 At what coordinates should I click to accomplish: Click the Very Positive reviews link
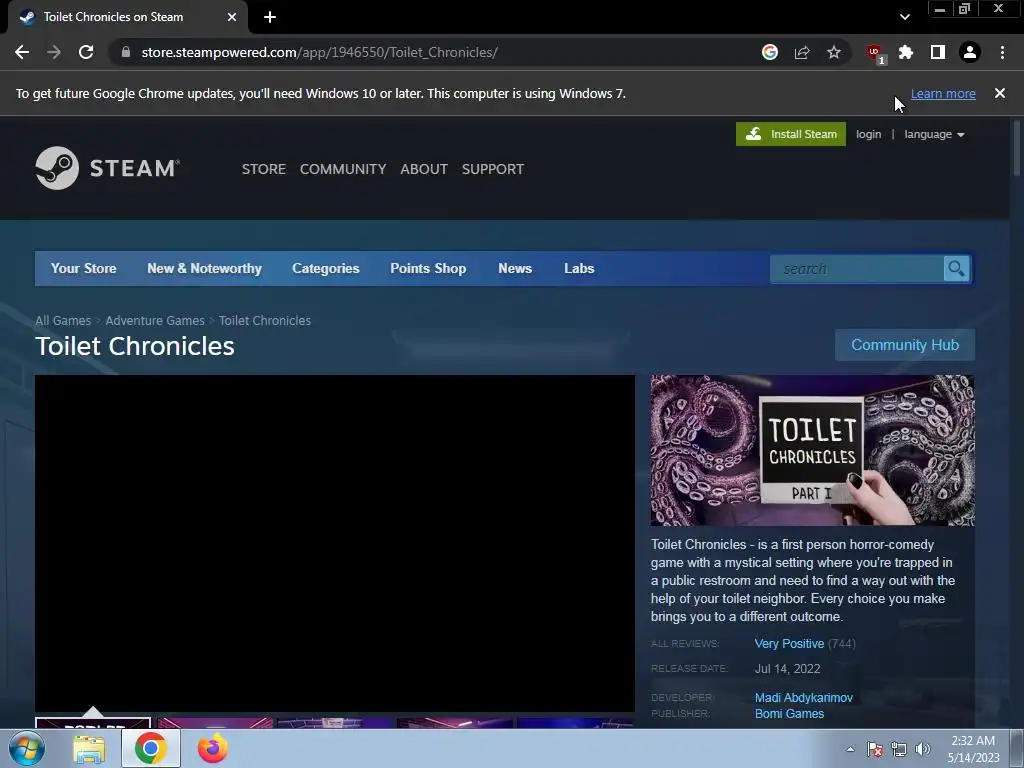click(790, 644)
